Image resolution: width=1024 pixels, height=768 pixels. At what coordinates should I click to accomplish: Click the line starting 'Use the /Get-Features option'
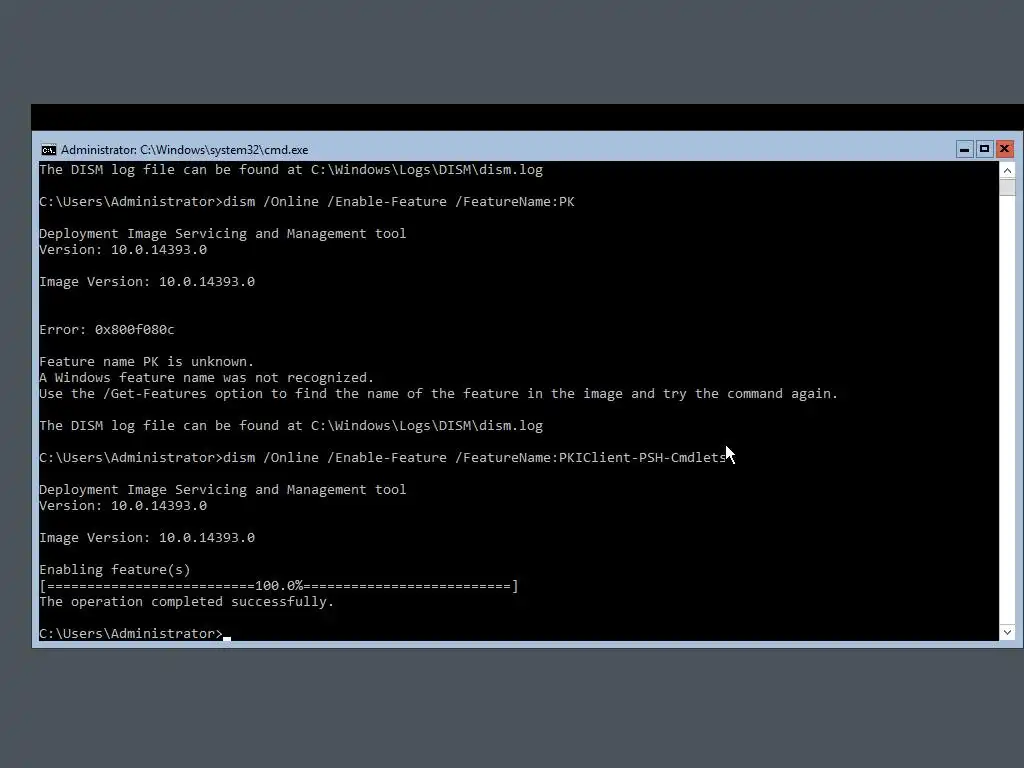[438, 394]
